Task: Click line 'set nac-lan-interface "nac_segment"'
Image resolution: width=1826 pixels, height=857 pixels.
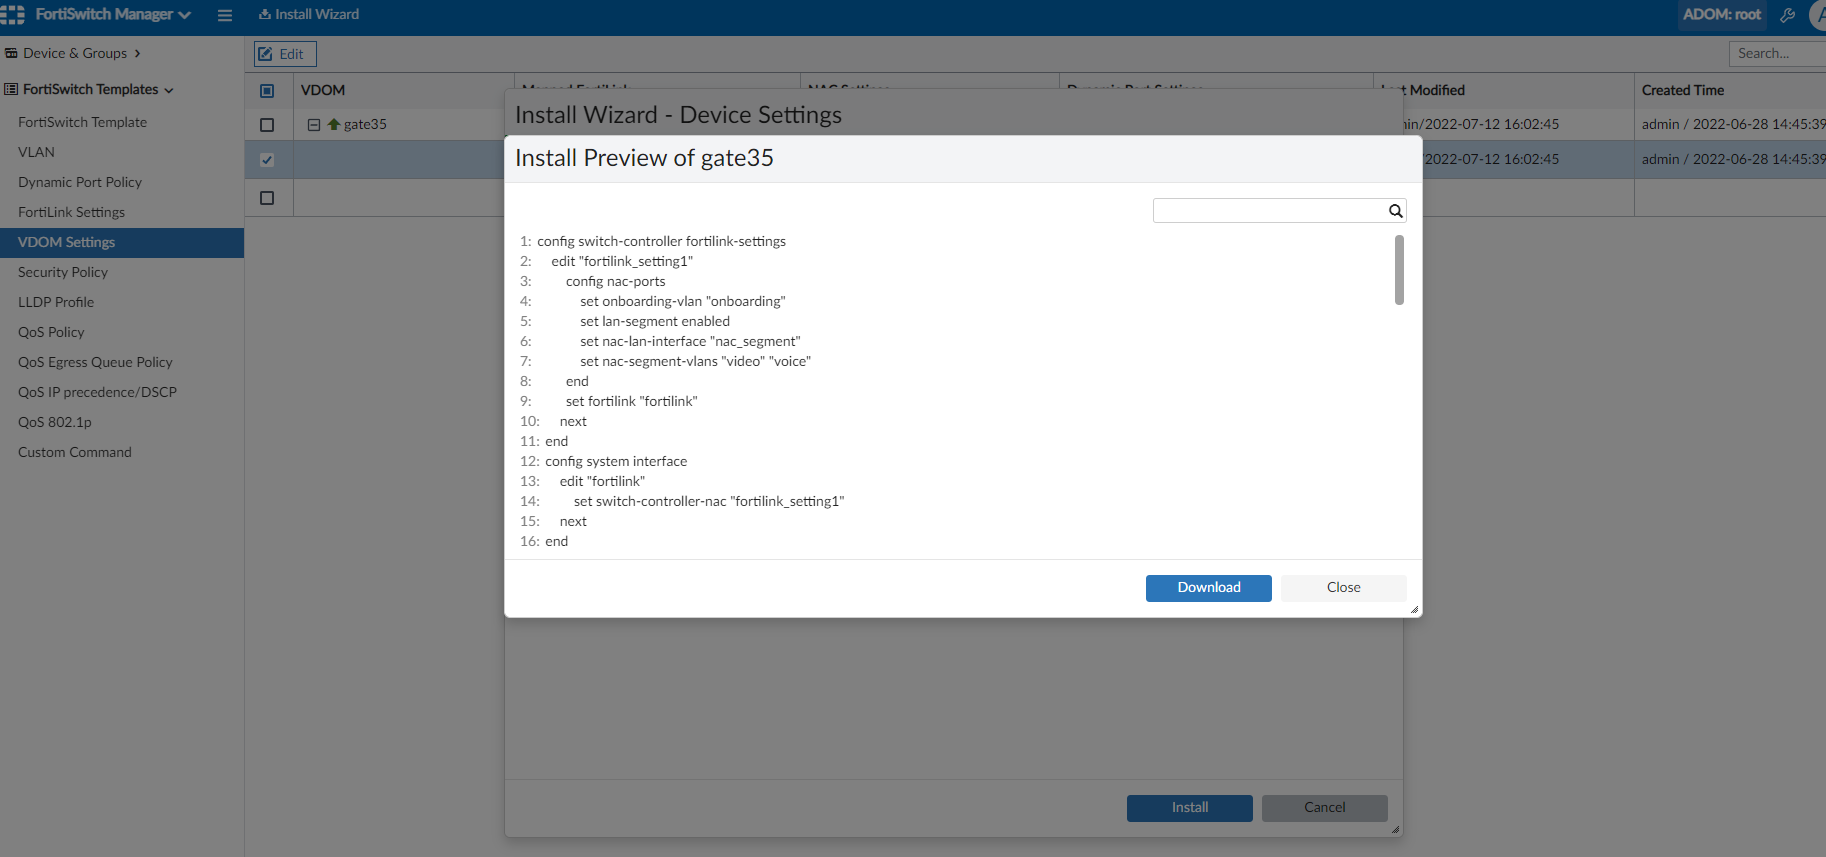Action: (x=690, y=341)
